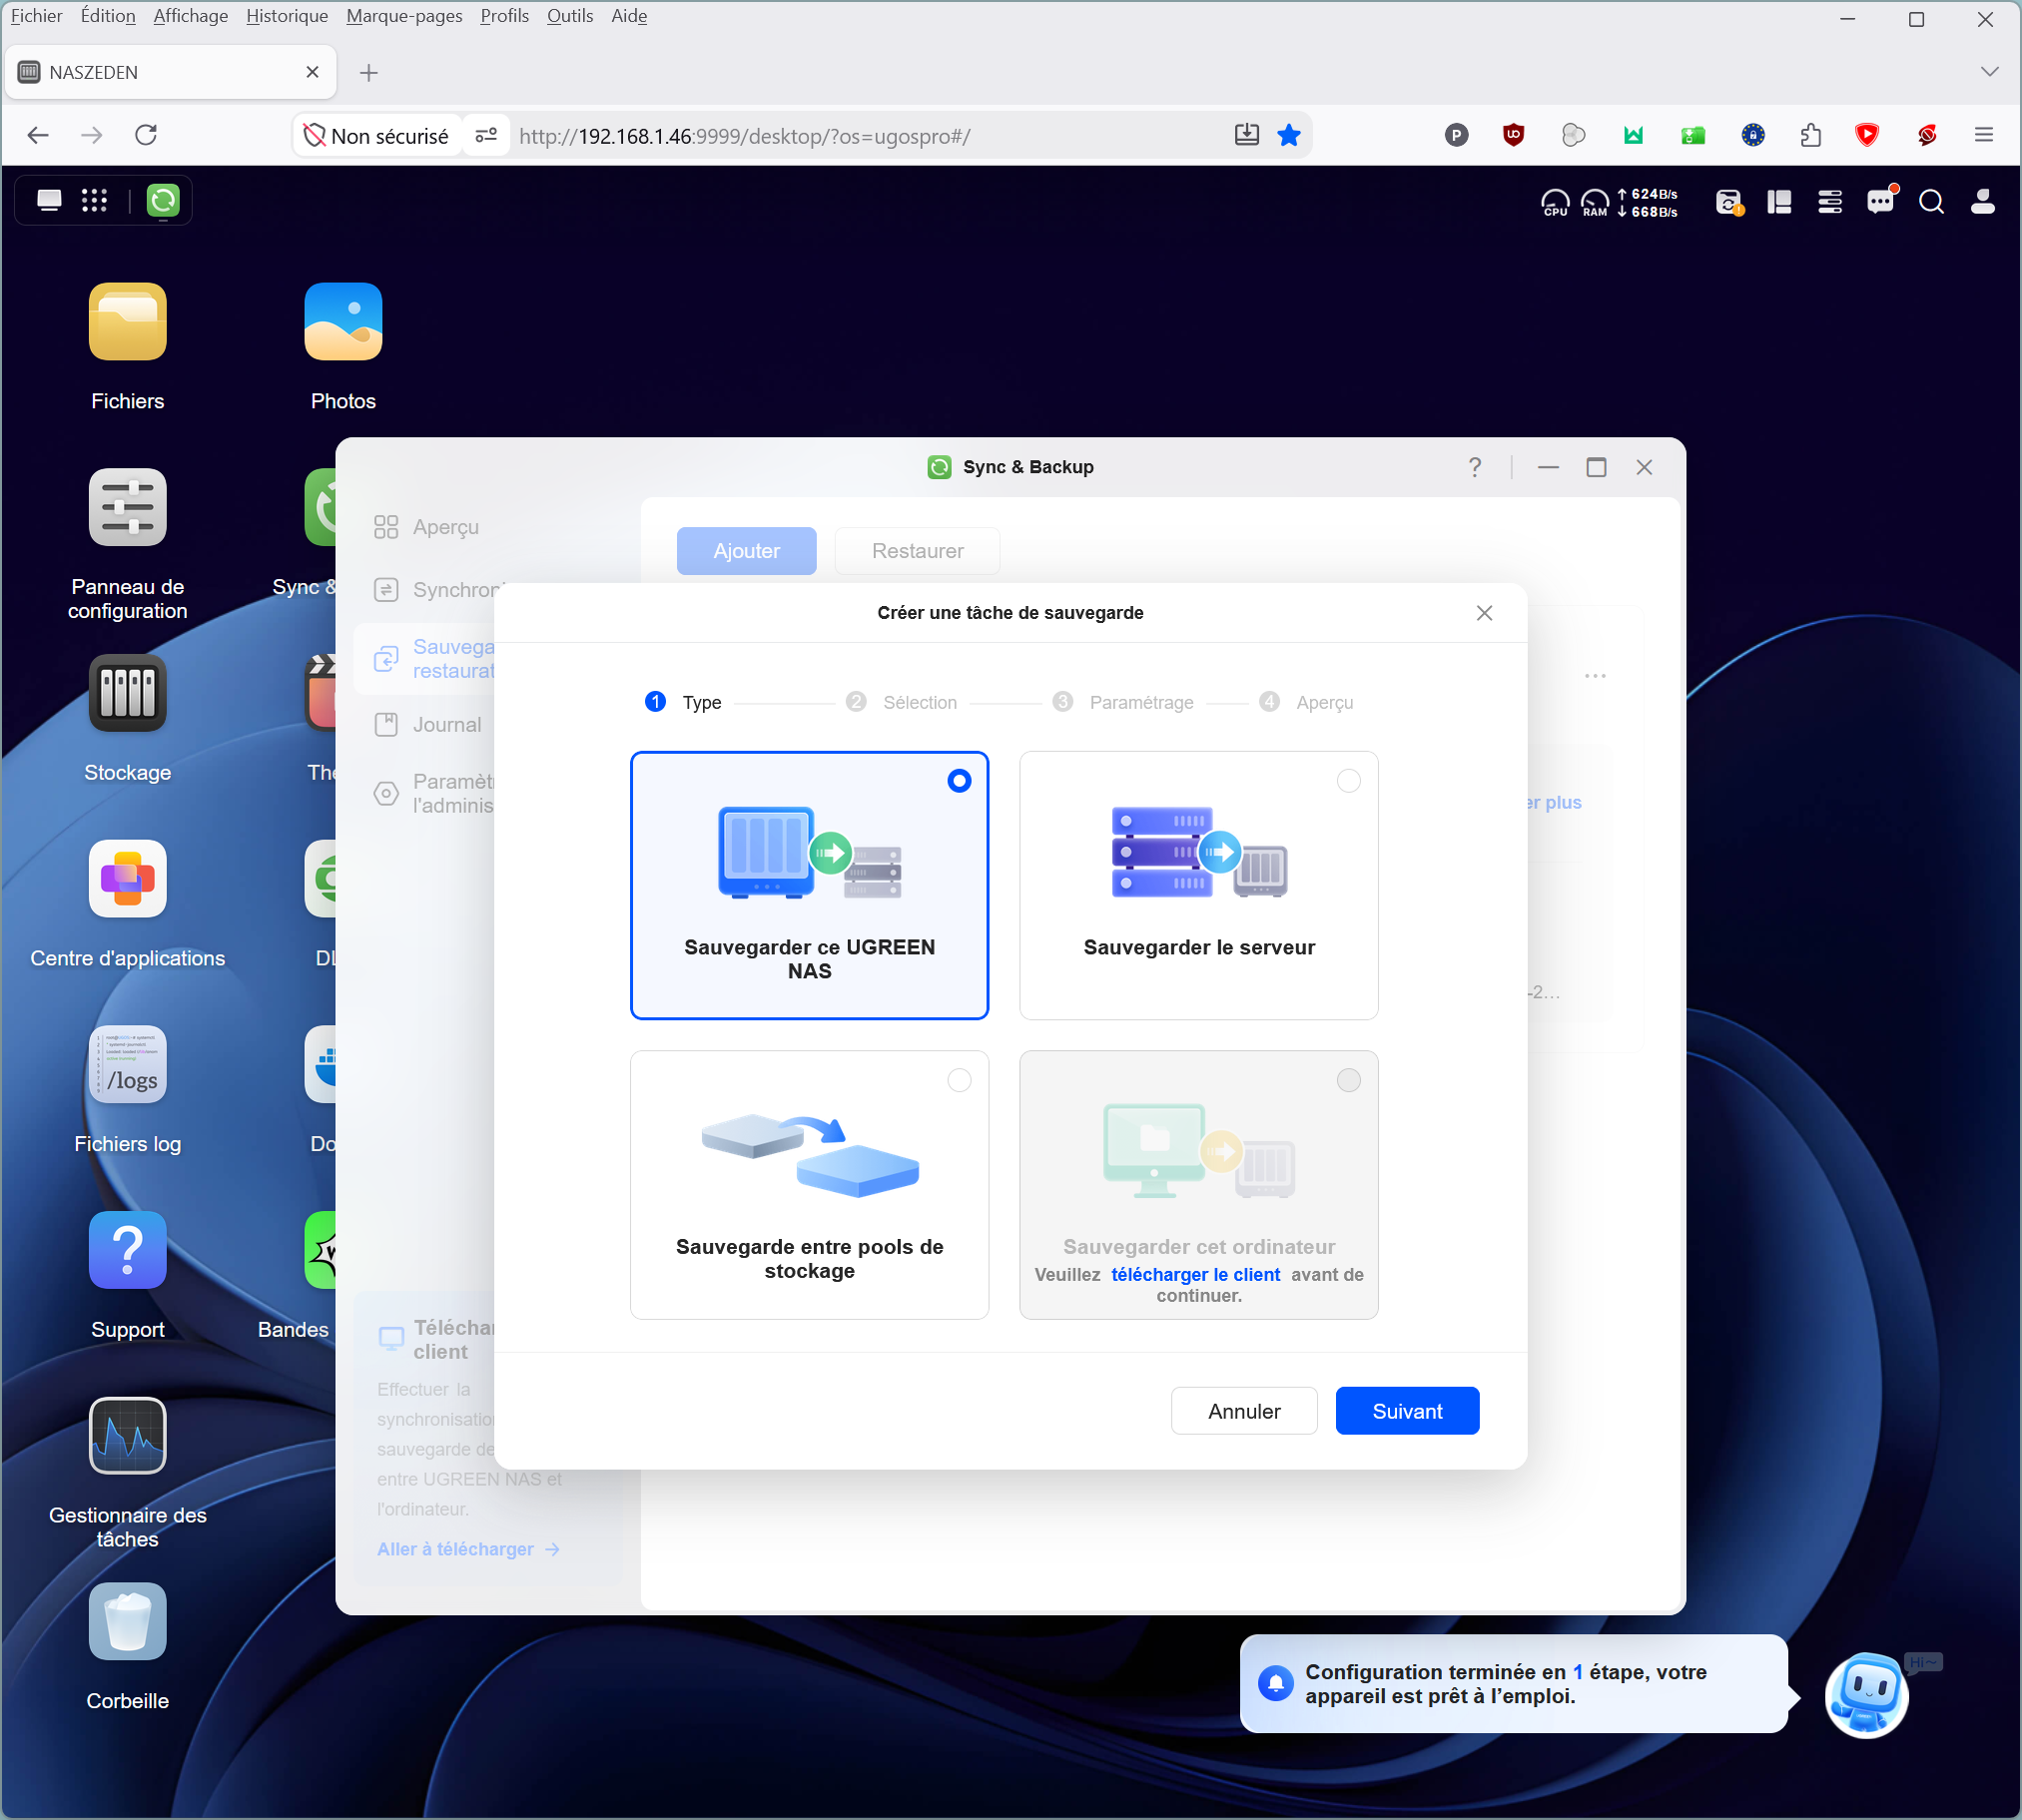Click the configuration notification bubble

point(1513,1684)
